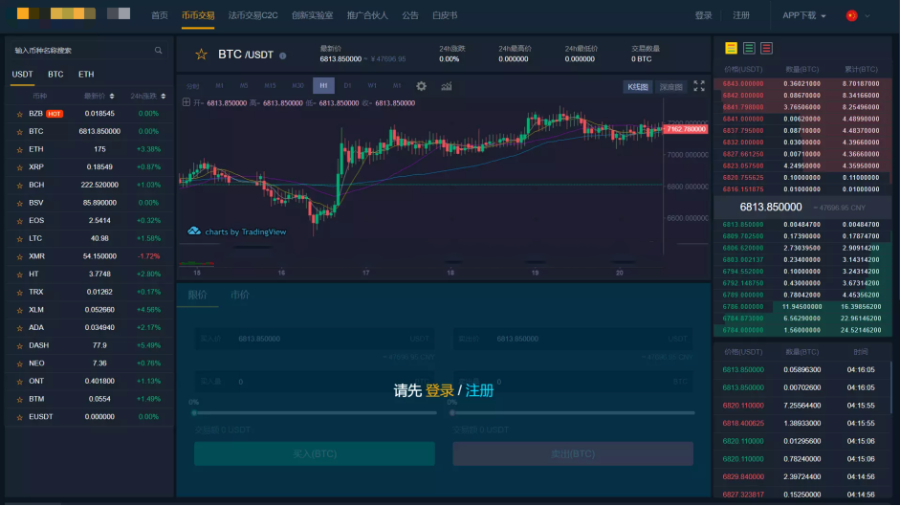Show sell orders only in order book
This screenshot has height=506, width=900.
[766, 48]
